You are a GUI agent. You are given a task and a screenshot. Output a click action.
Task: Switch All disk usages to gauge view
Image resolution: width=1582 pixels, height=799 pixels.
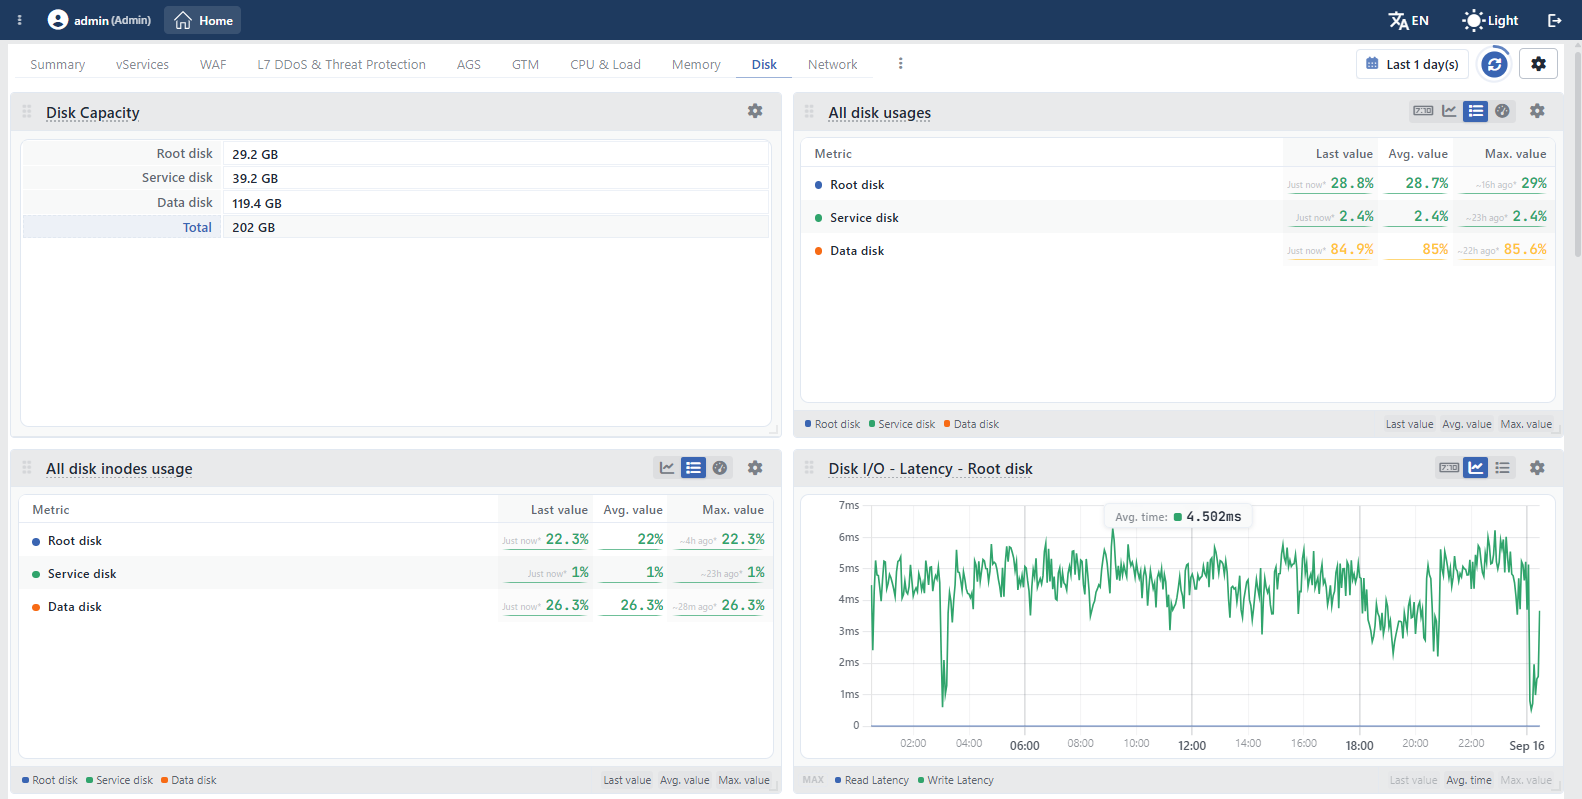[x=1502, y=111]
